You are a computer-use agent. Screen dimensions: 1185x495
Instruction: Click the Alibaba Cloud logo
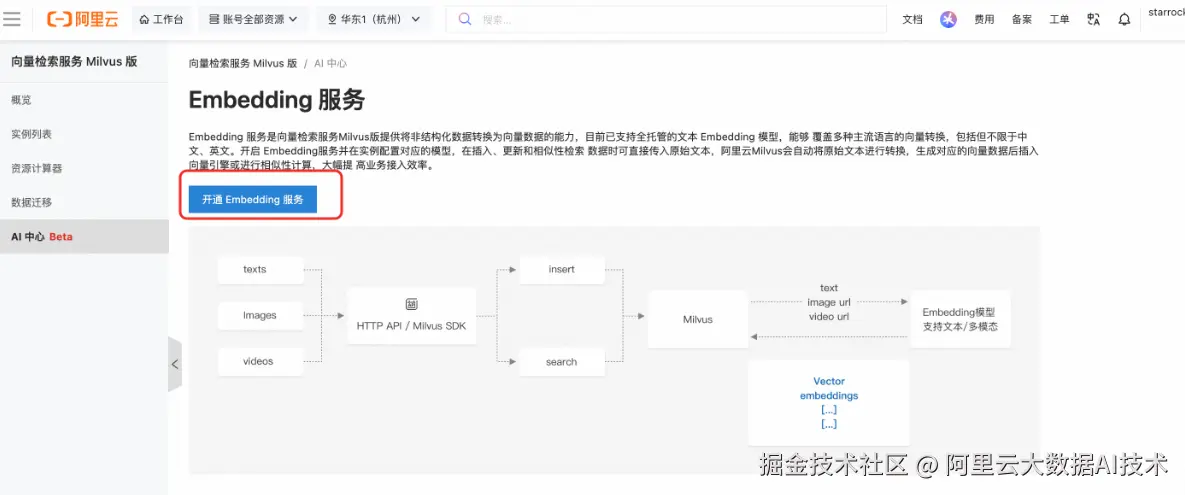tap(82, 20)
